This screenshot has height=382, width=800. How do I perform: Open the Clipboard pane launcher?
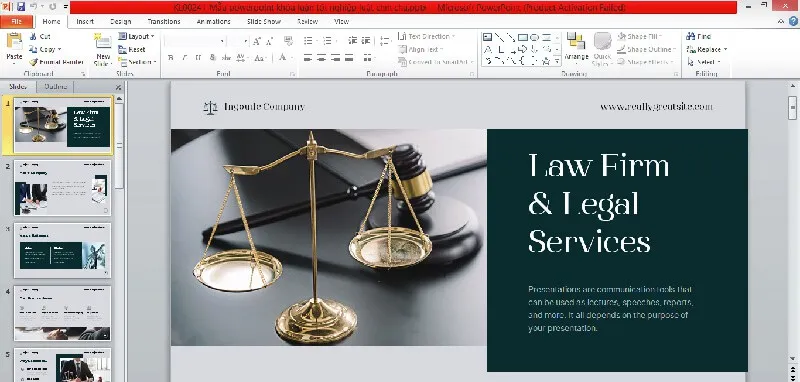(x=82, y=74)
